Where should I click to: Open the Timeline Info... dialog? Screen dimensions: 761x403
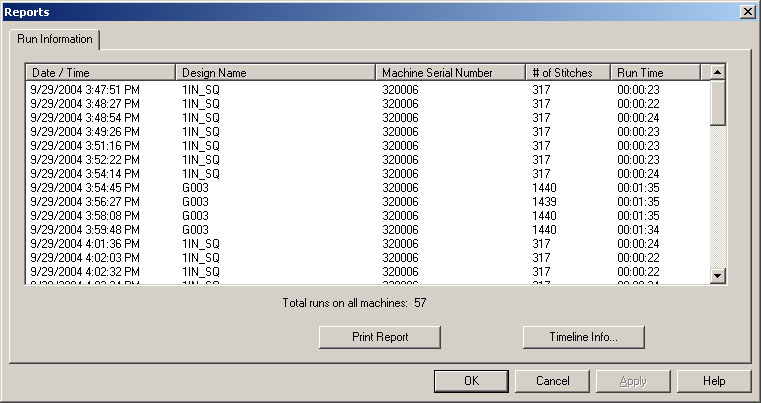coord(583,337)
